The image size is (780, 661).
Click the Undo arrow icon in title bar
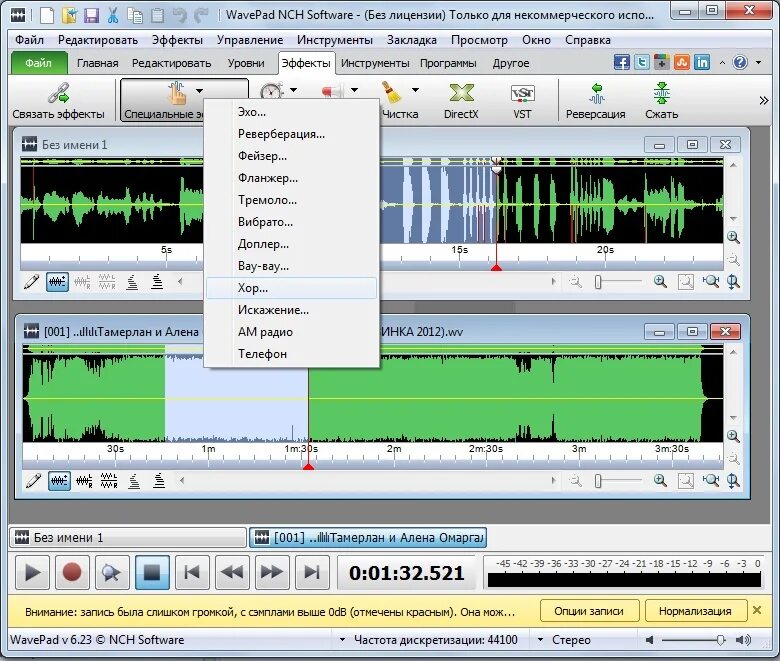pyautogui.click(x=179, y=15)
